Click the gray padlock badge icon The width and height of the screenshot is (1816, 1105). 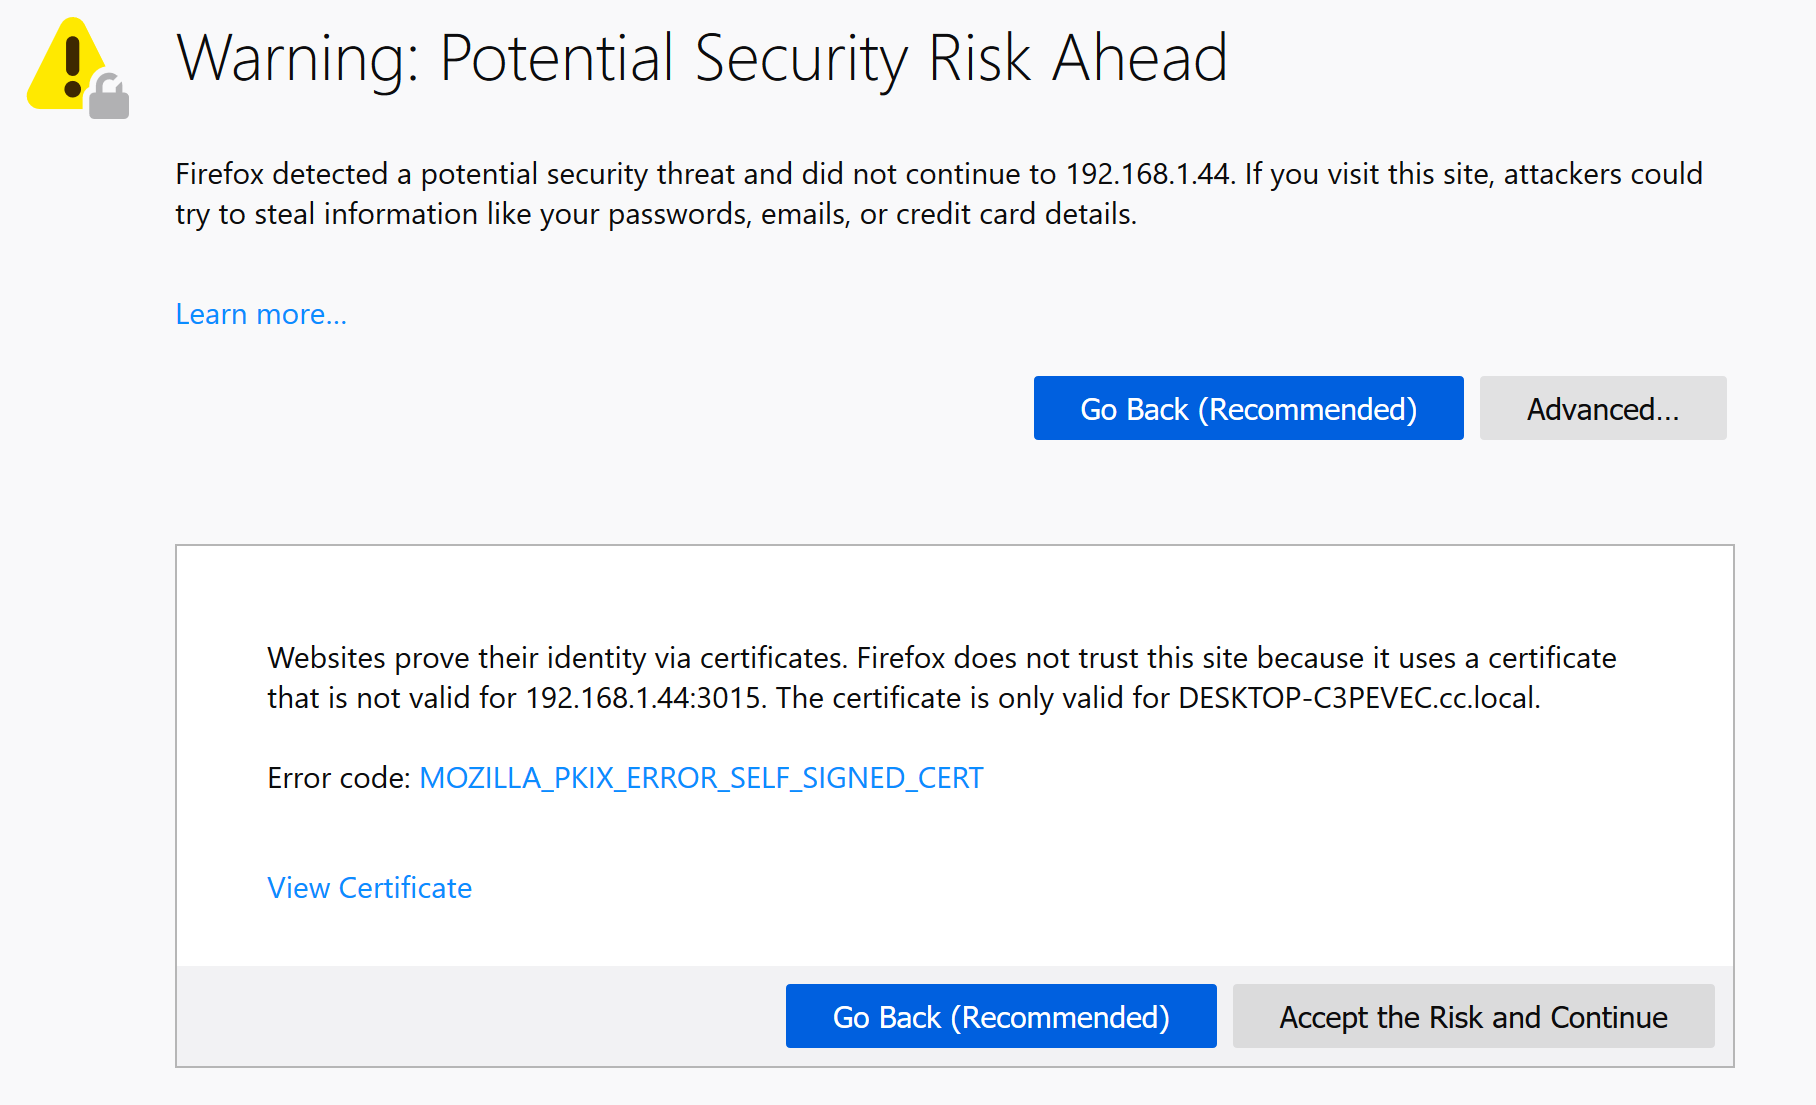[109, 98]
